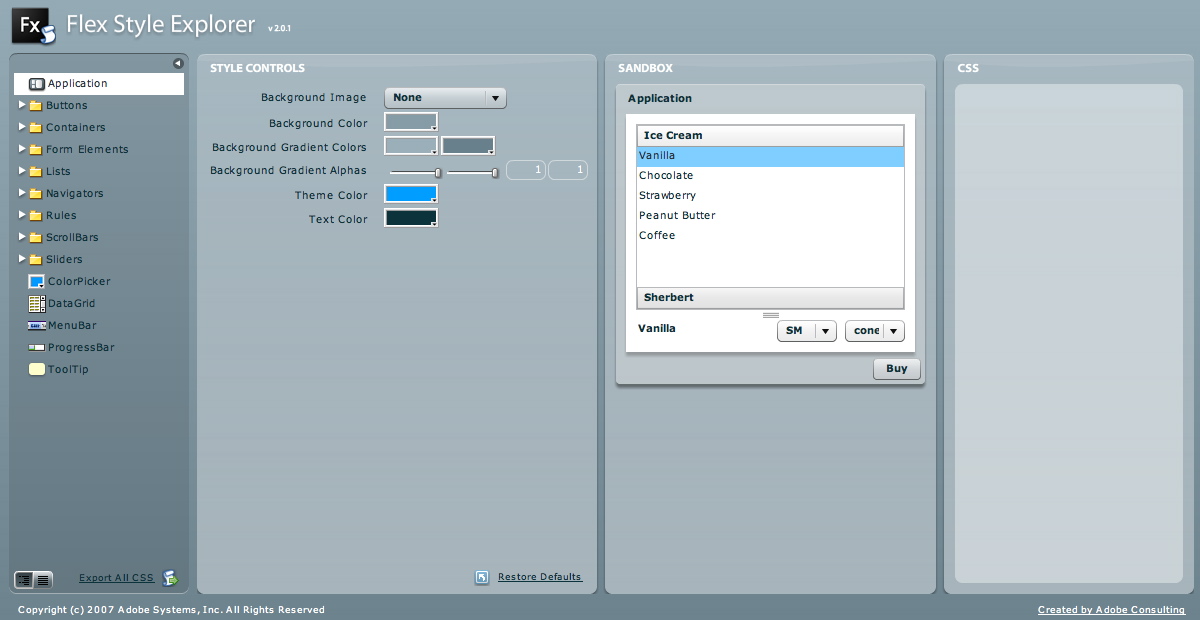Collapse the navigation panel with the arrow icon
The width and height of the screenshot is (1200, 620).
(178, 63)
